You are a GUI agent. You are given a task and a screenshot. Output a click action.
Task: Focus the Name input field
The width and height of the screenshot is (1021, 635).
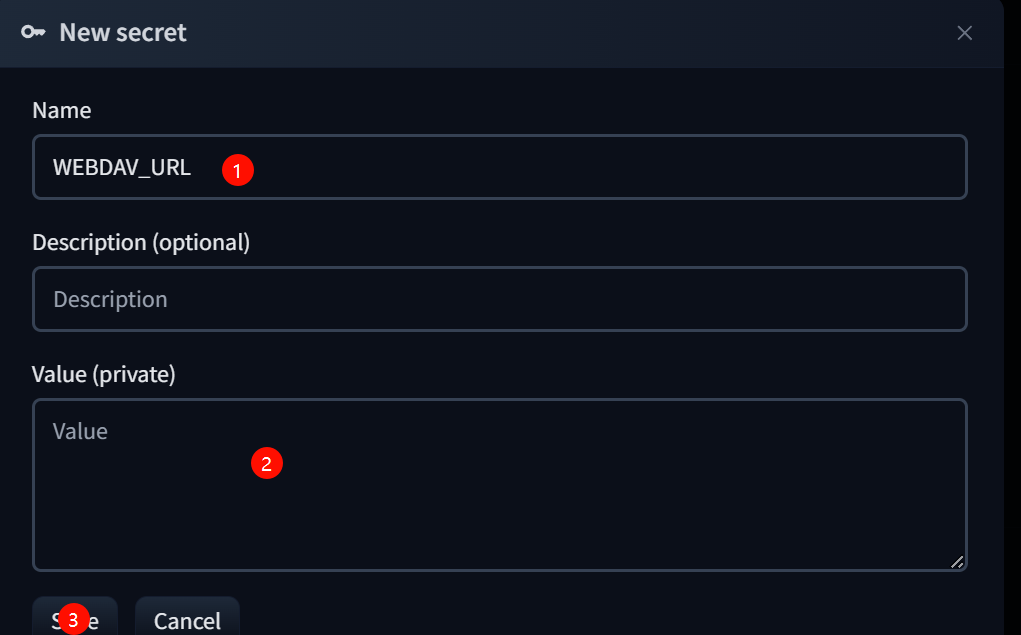click(499, 167)
